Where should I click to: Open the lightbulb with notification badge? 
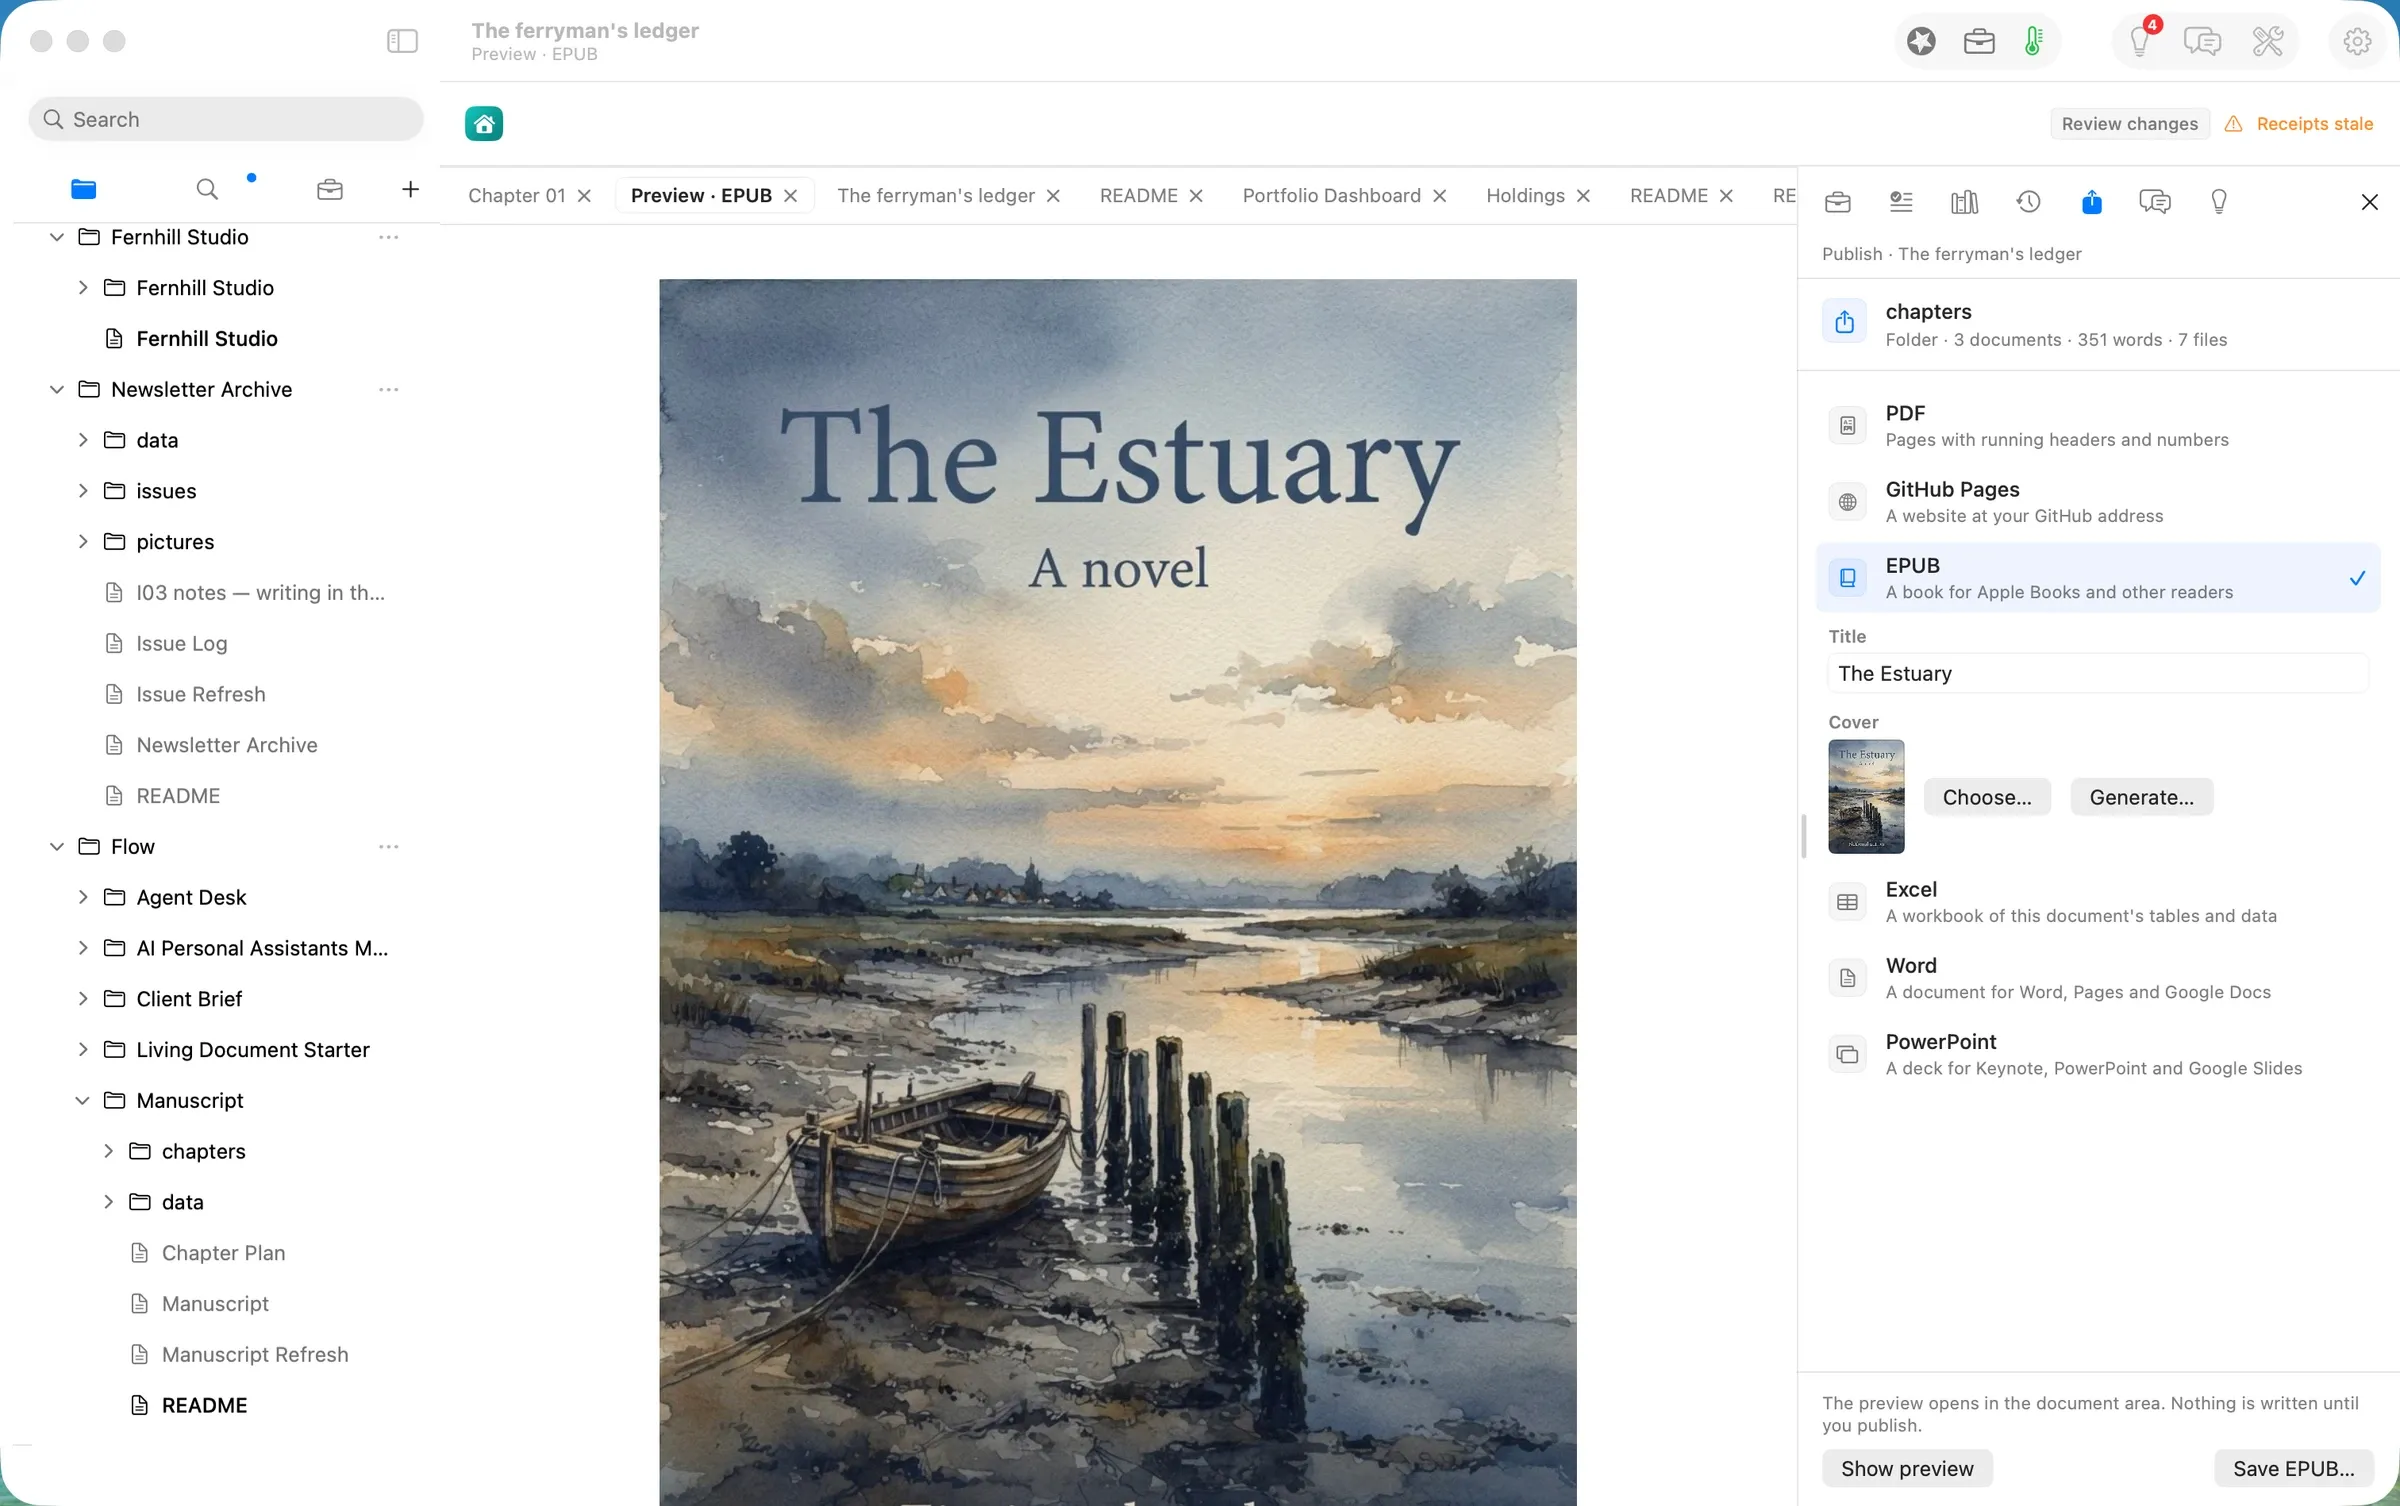[x=2140, y=41]
